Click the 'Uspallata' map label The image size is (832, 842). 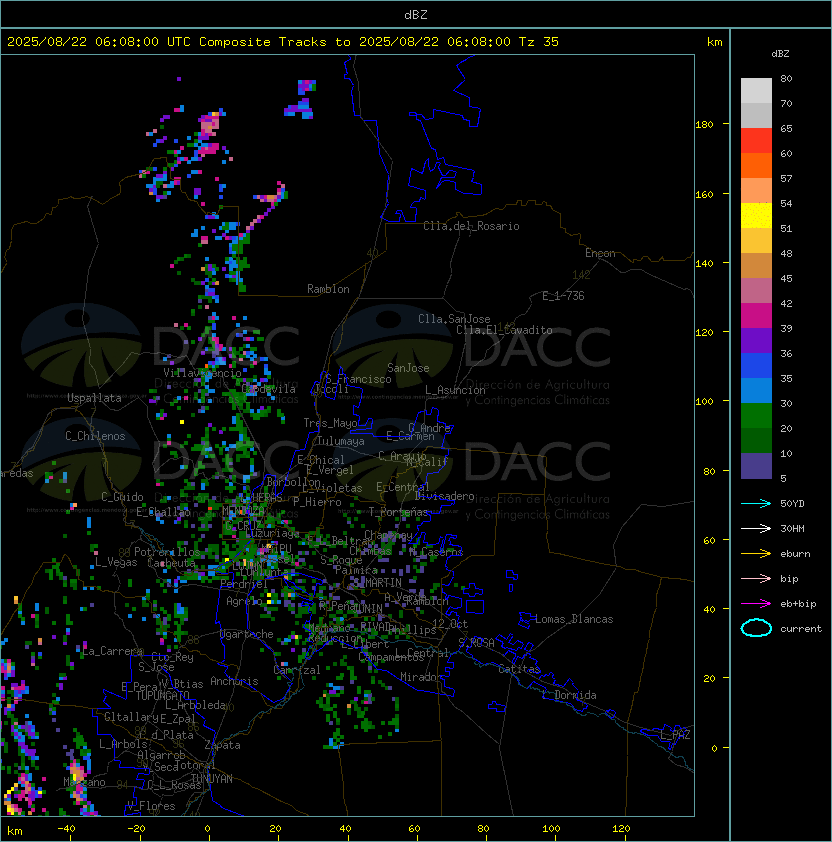pos(94,398)
